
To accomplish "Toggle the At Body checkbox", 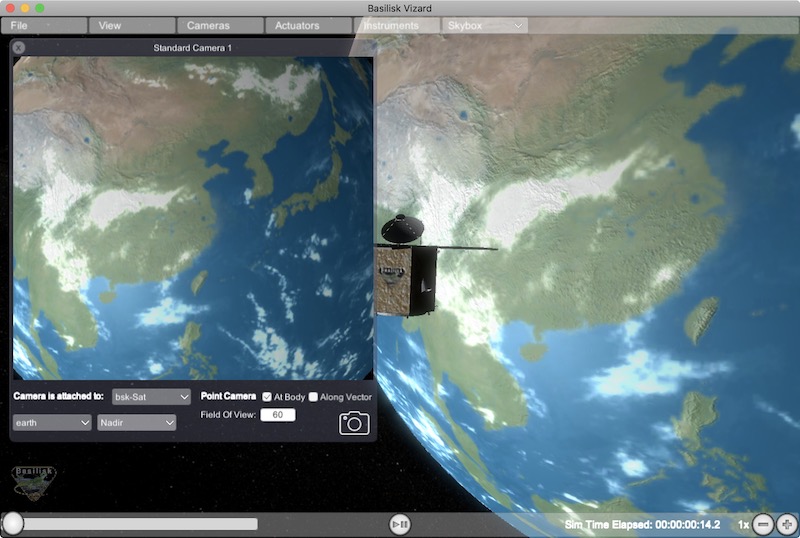I will 266,397.
